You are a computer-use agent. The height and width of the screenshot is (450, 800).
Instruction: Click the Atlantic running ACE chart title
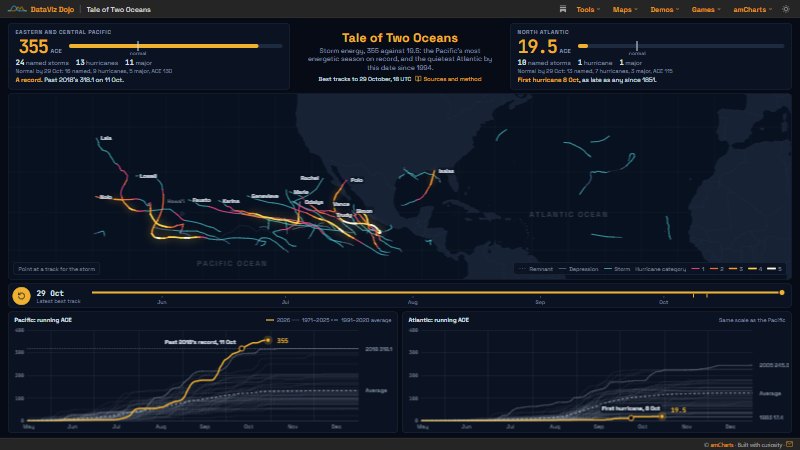click(x=438, y=320)
